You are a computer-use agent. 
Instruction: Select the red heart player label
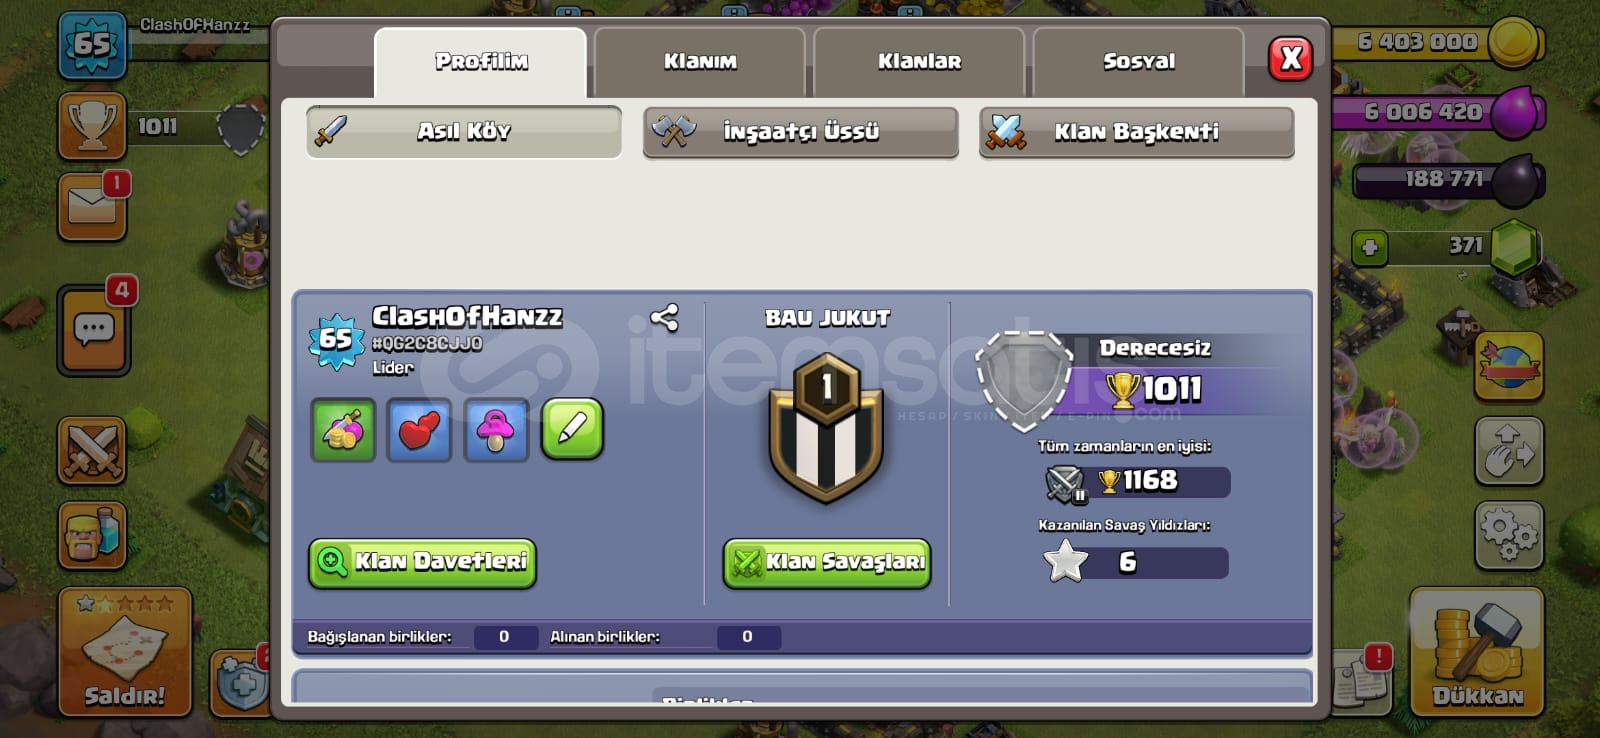click(419, 430)
